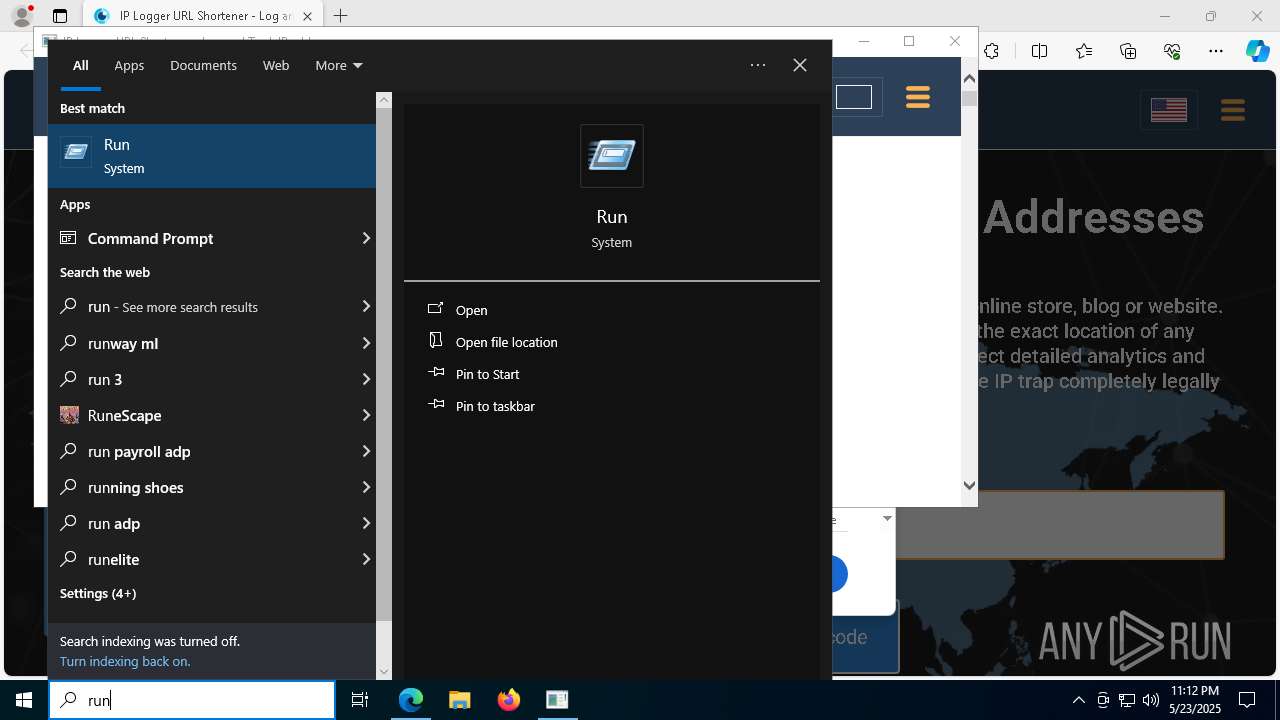Click the Windows Start button
The height and width of the screenshot is (720, 1280).
[x=24, y=700]
